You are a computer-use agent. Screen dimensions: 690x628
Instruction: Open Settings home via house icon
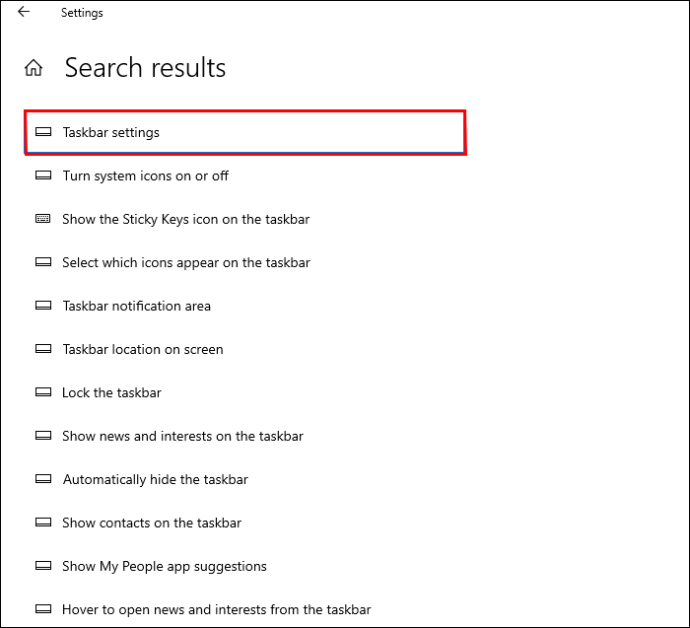point(33,68)
